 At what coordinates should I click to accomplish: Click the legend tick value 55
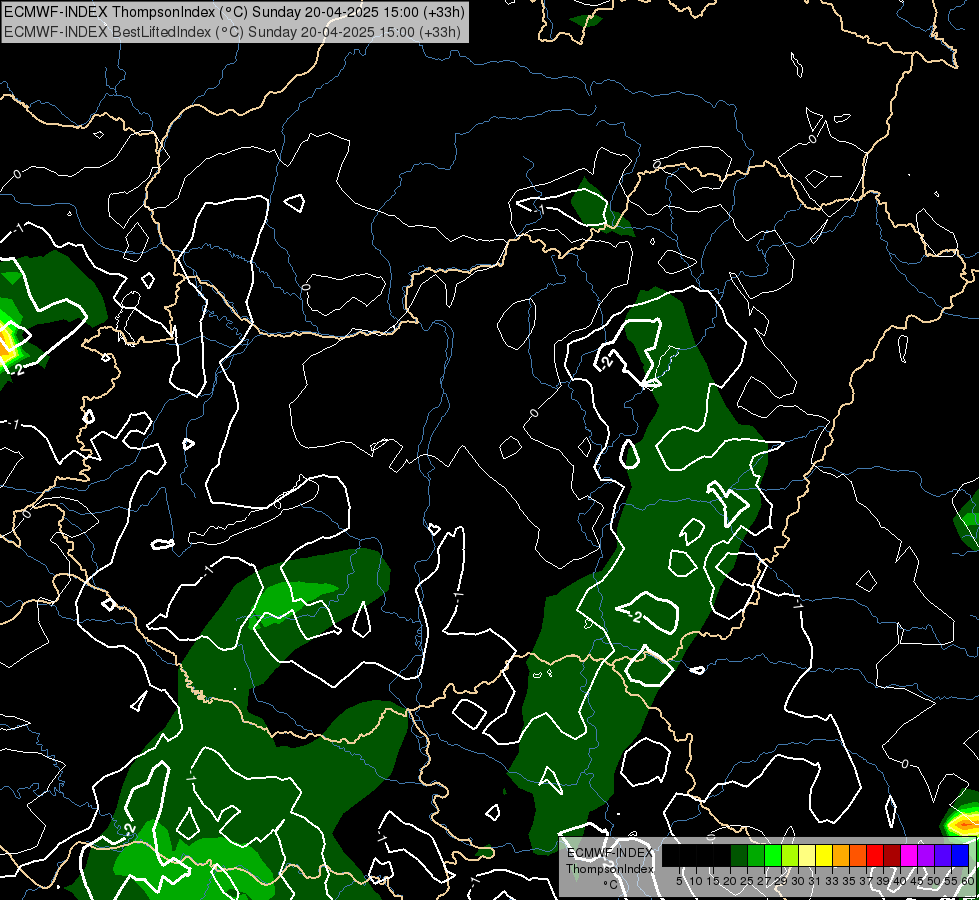(951, 881)
